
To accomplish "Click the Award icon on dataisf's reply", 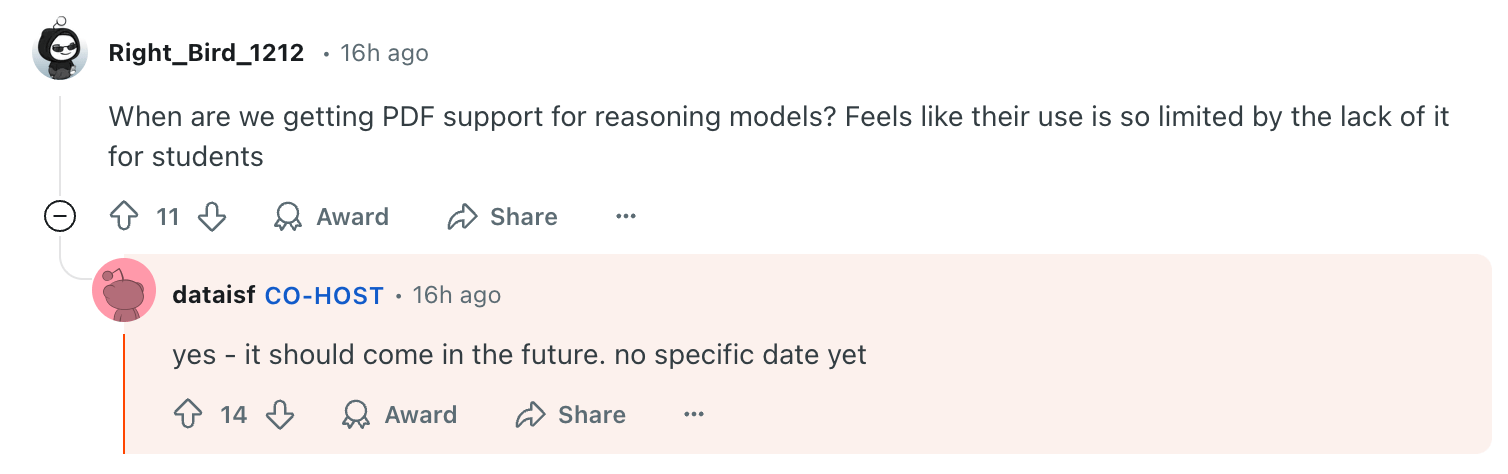I will (355, 414).
